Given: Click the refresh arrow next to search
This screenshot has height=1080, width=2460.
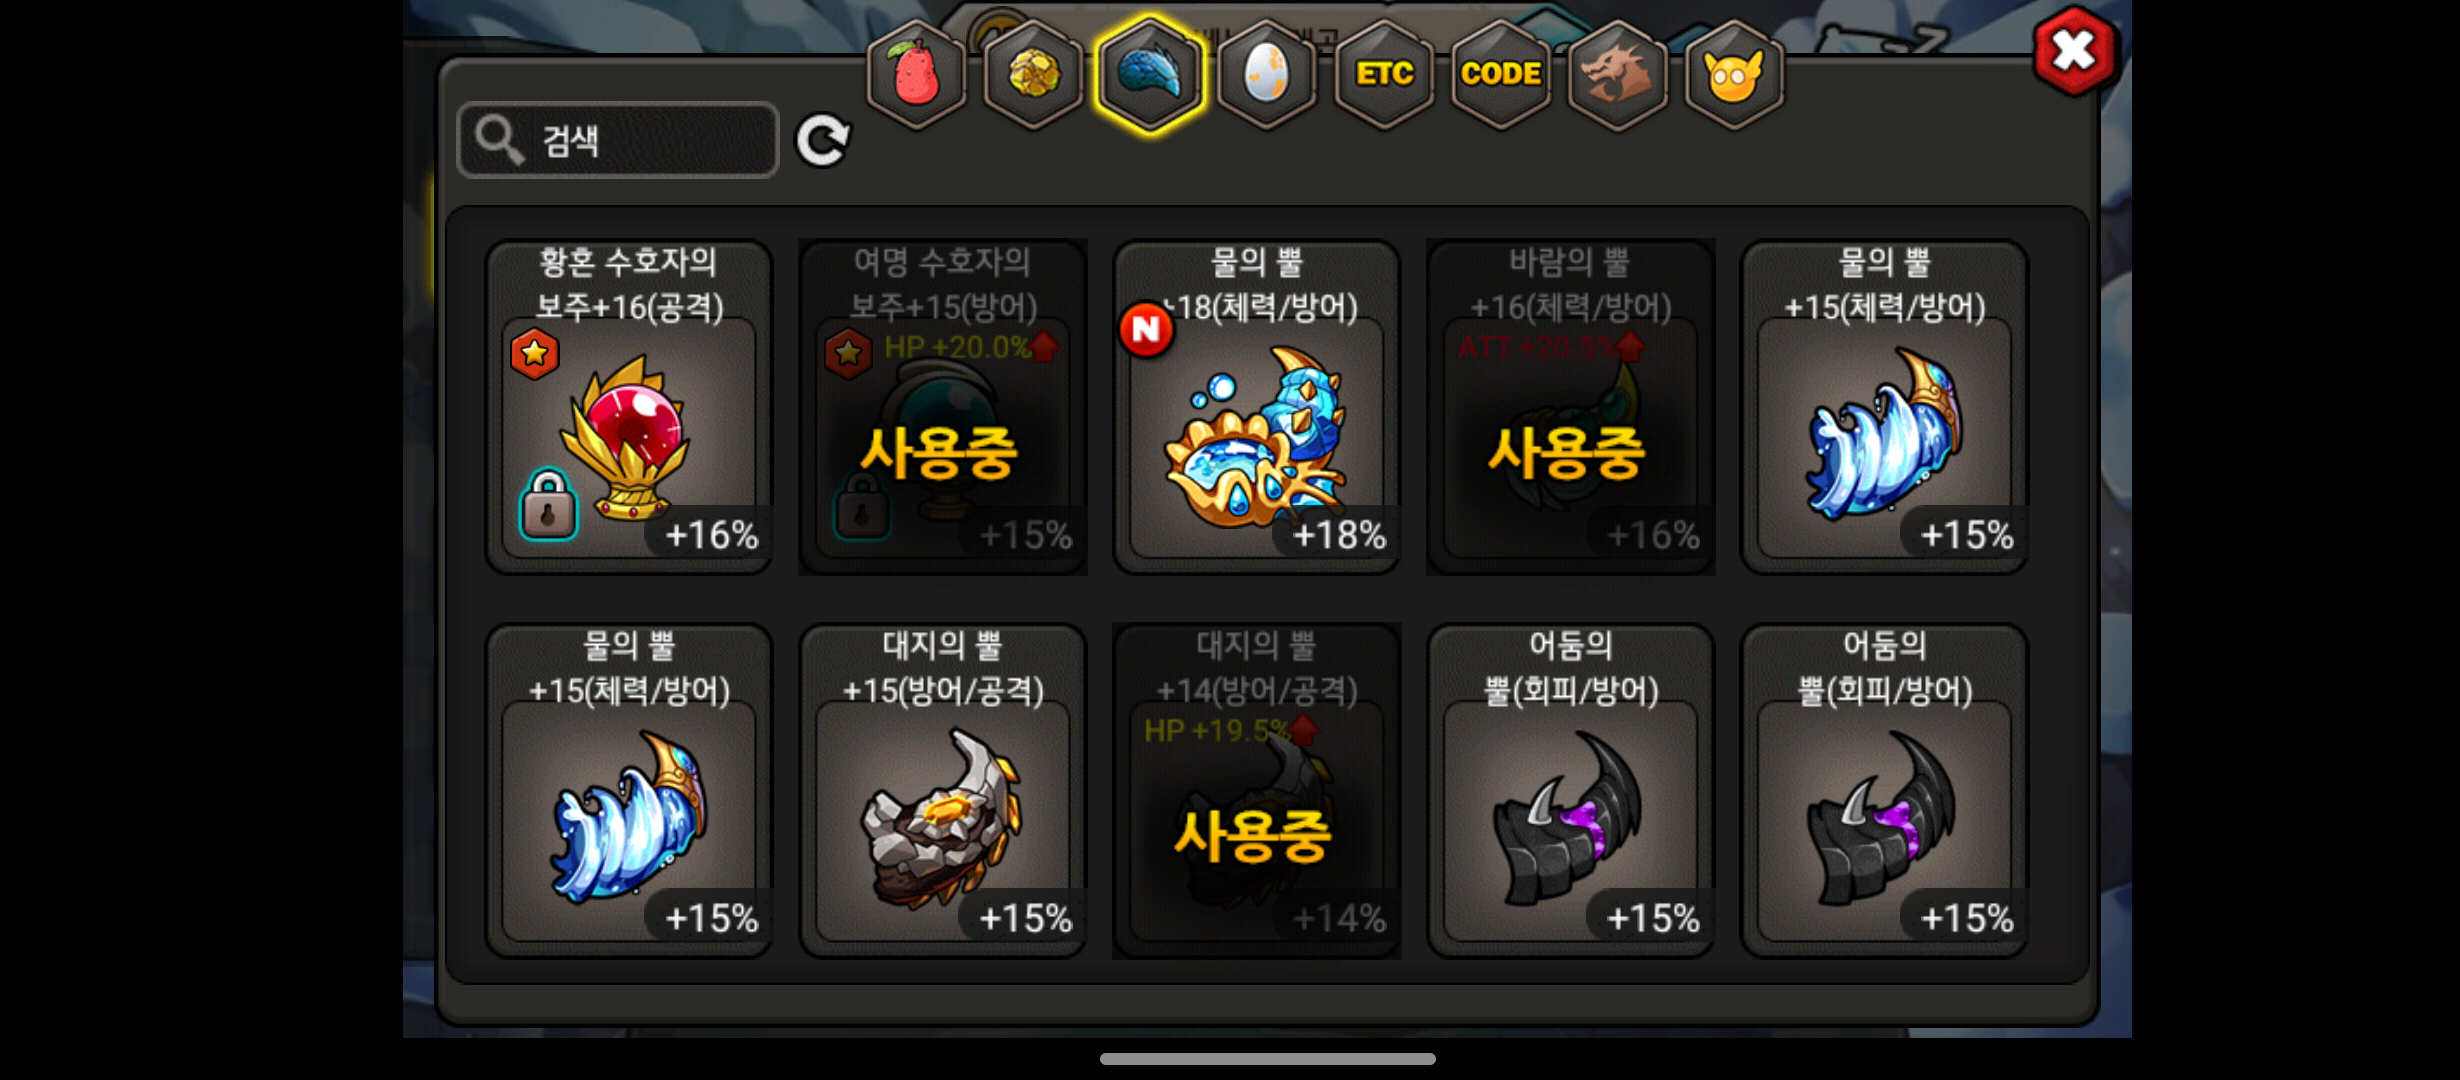Looking at the screenshot, I should coord(823,140).
